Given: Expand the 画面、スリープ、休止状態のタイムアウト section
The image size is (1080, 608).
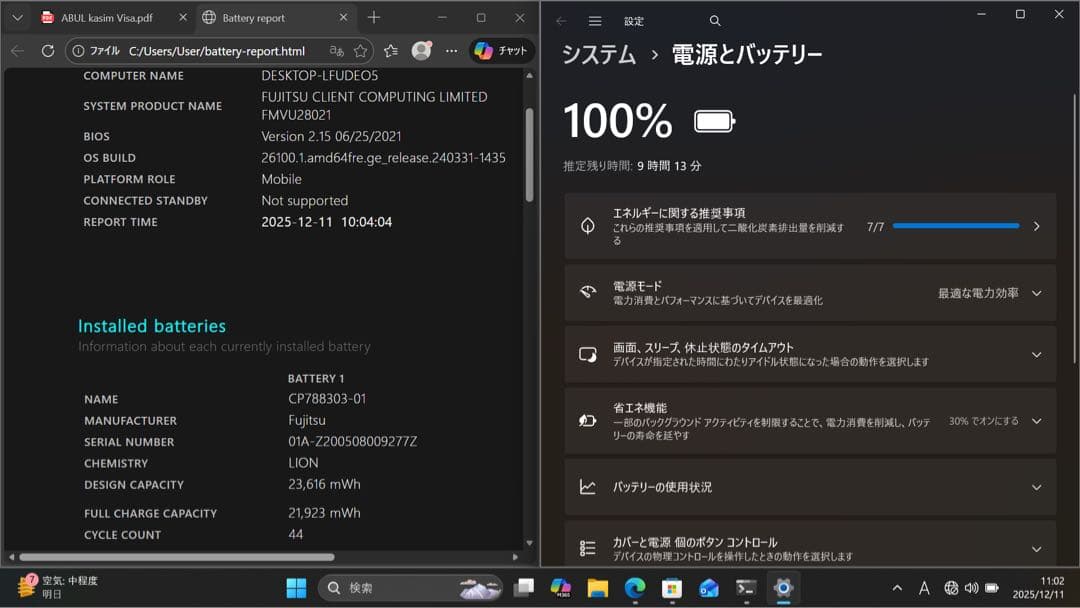Looking at the screenshot, I should [x=1036, y=354].
